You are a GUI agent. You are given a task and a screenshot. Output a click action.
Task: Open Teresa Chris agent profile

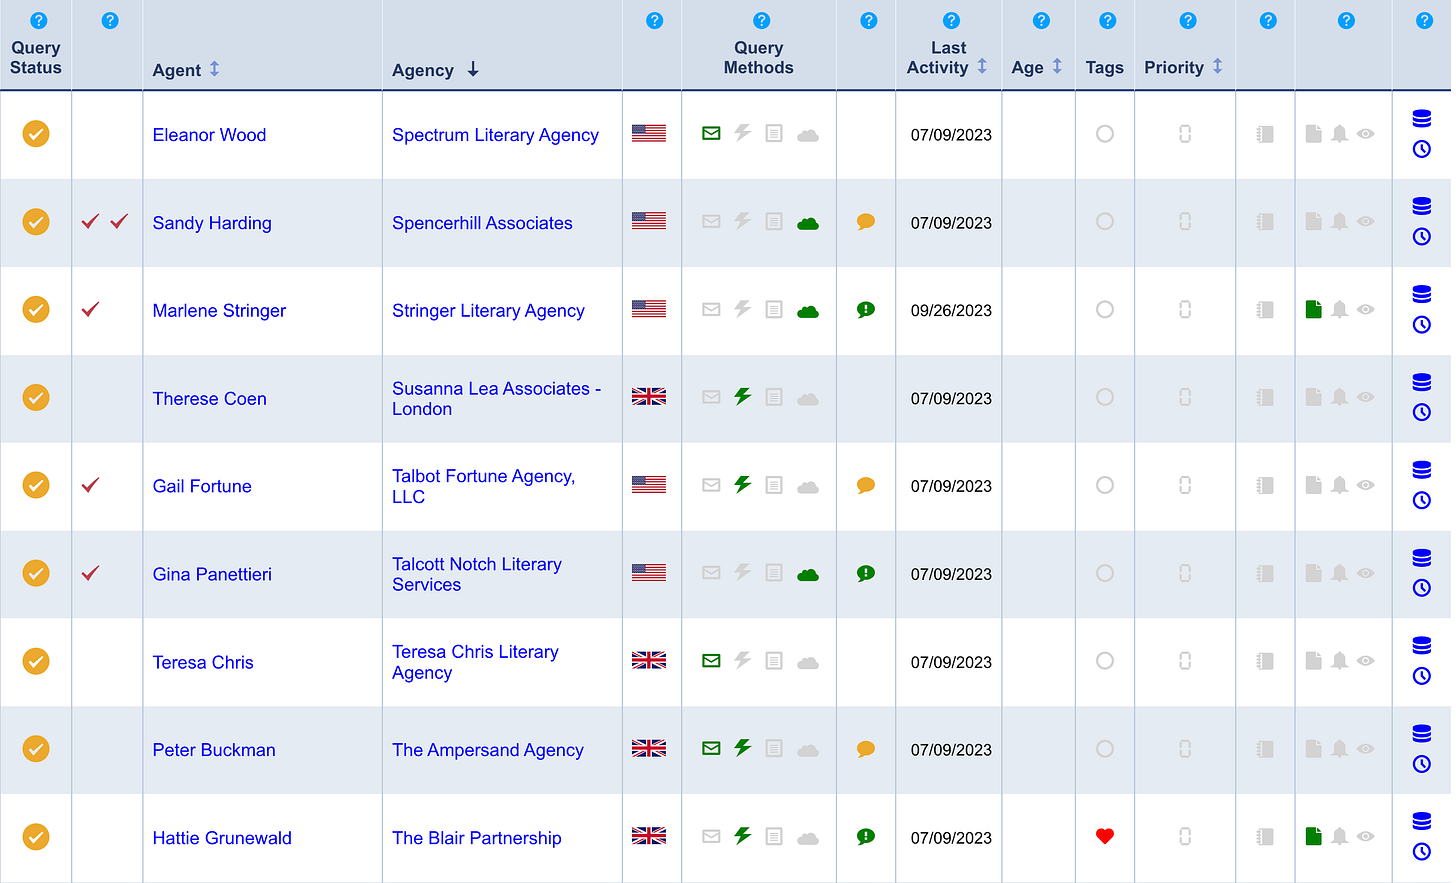point(203,662)
